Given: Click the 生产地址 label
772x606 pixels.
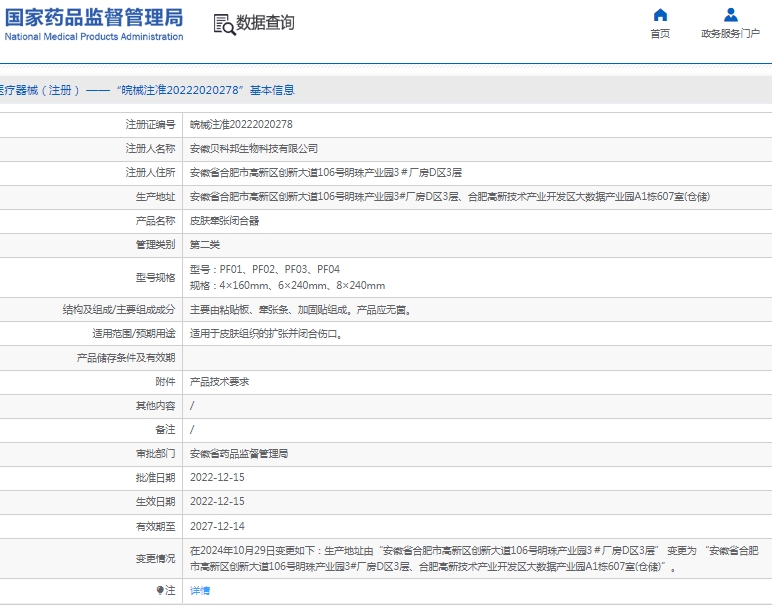Looking at the screenshot, I should pyautogui.click(x=156, y=197).
